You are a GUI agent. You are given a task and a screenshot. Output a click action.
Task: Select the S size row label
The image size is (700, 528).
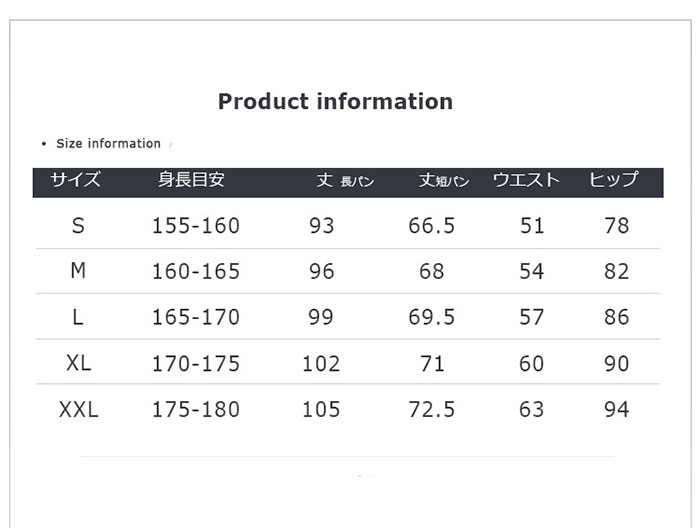78,226
